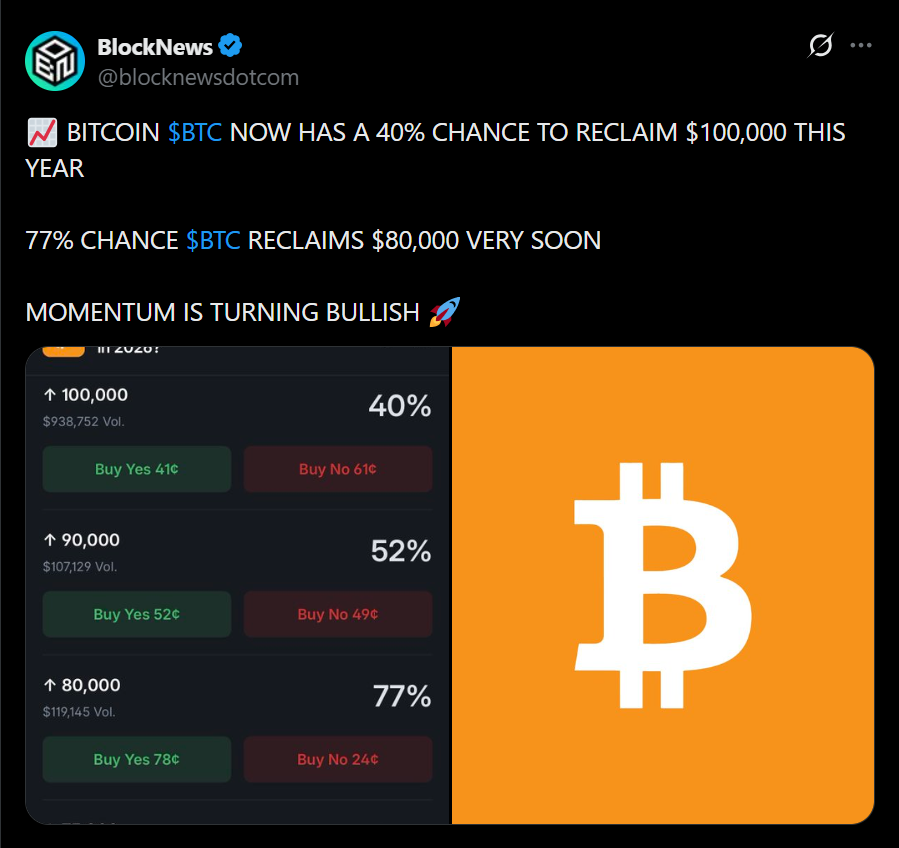
Task: Click the up arrow beside 100,000
Action: tap(50, 394)
